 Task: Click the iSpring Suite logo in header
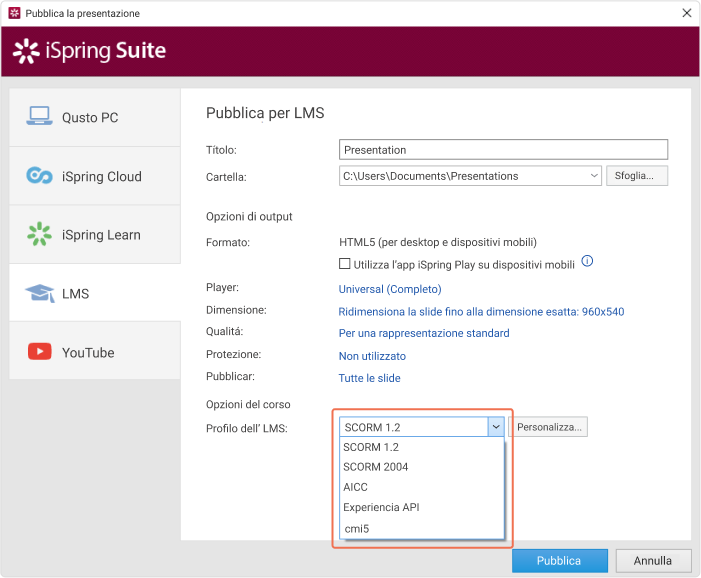(89, 51)
